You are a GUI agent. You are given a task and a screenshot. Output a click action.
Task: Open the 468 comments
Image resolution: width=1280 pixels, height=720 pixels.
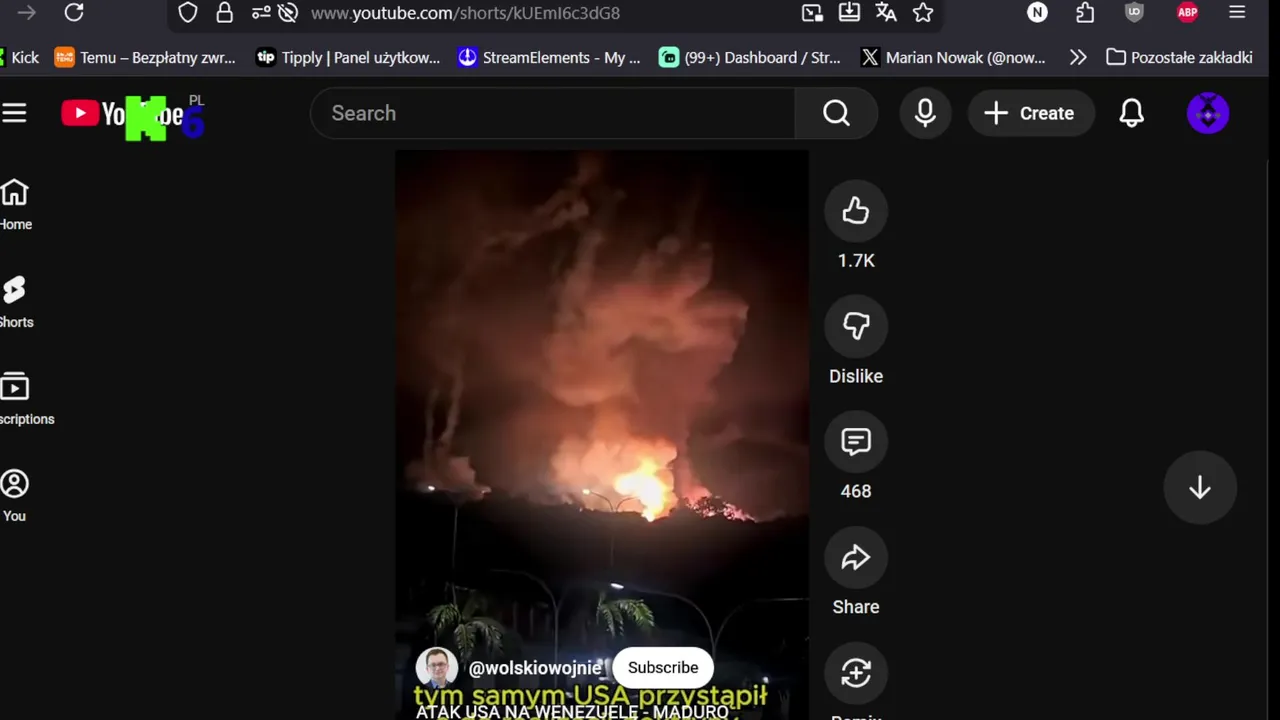pyautogui.click(x=856, y=442)
